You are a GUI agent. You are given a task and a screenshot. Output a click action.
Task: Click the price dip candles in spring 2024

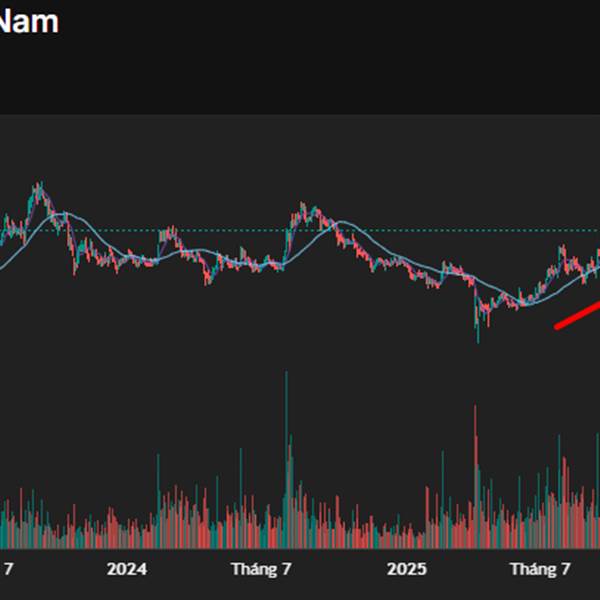[x=208, y=274]
